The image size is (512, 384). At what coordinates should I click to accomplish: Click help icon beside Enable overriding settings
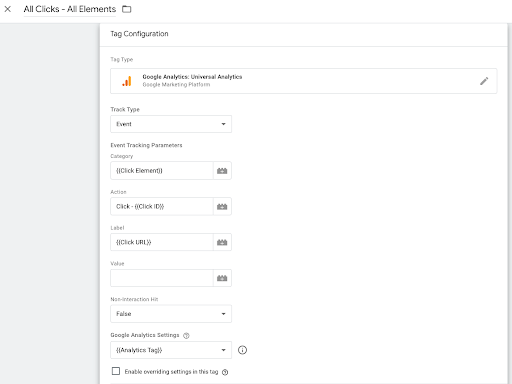tap(225, 372)
